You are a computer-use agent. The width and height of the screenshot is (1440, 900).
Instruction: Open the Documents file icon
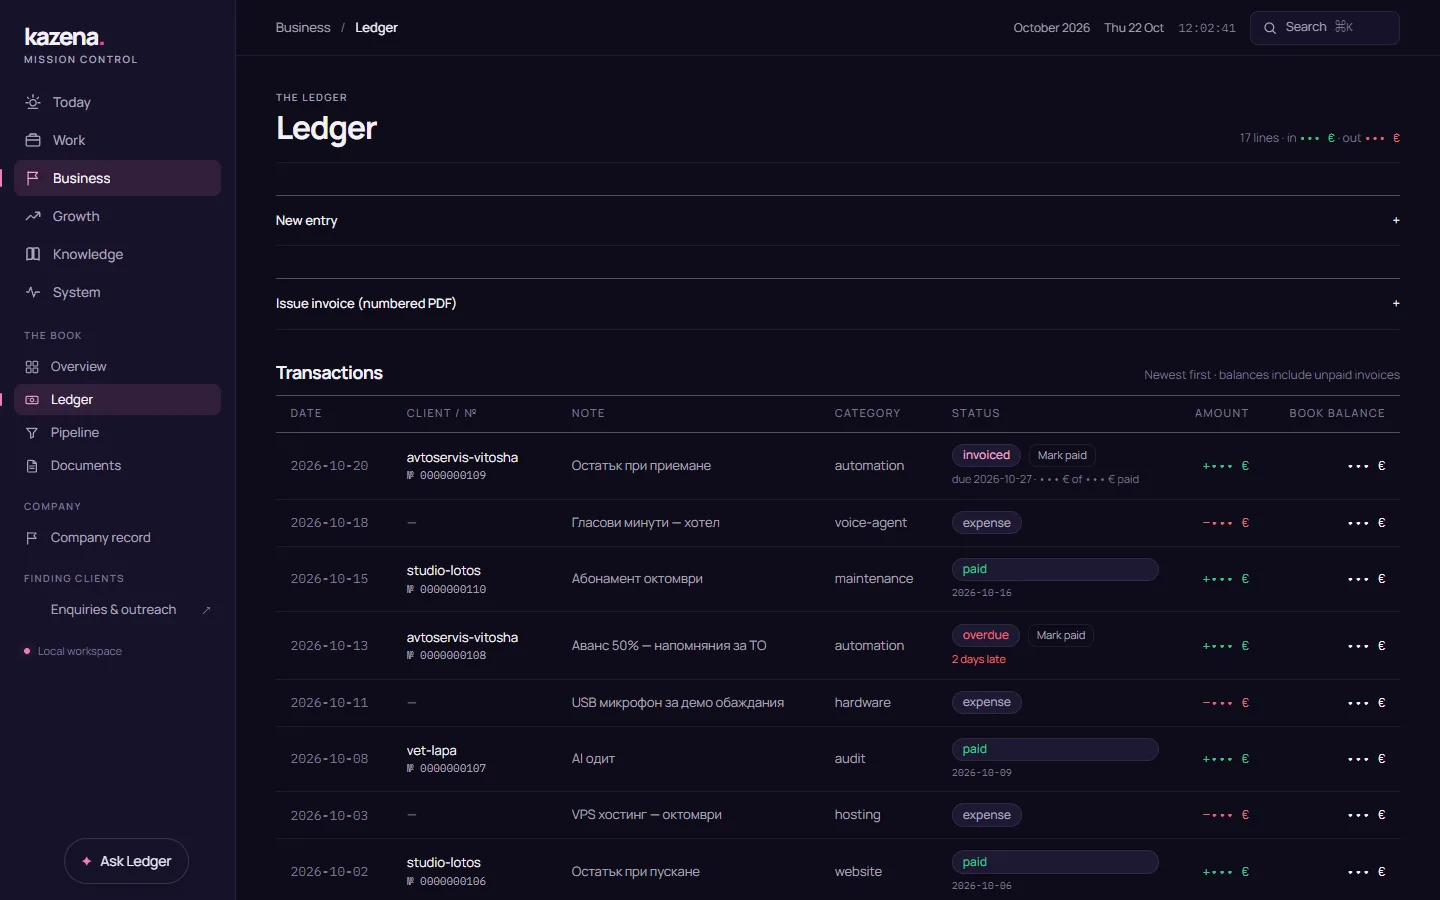point(32,466)
